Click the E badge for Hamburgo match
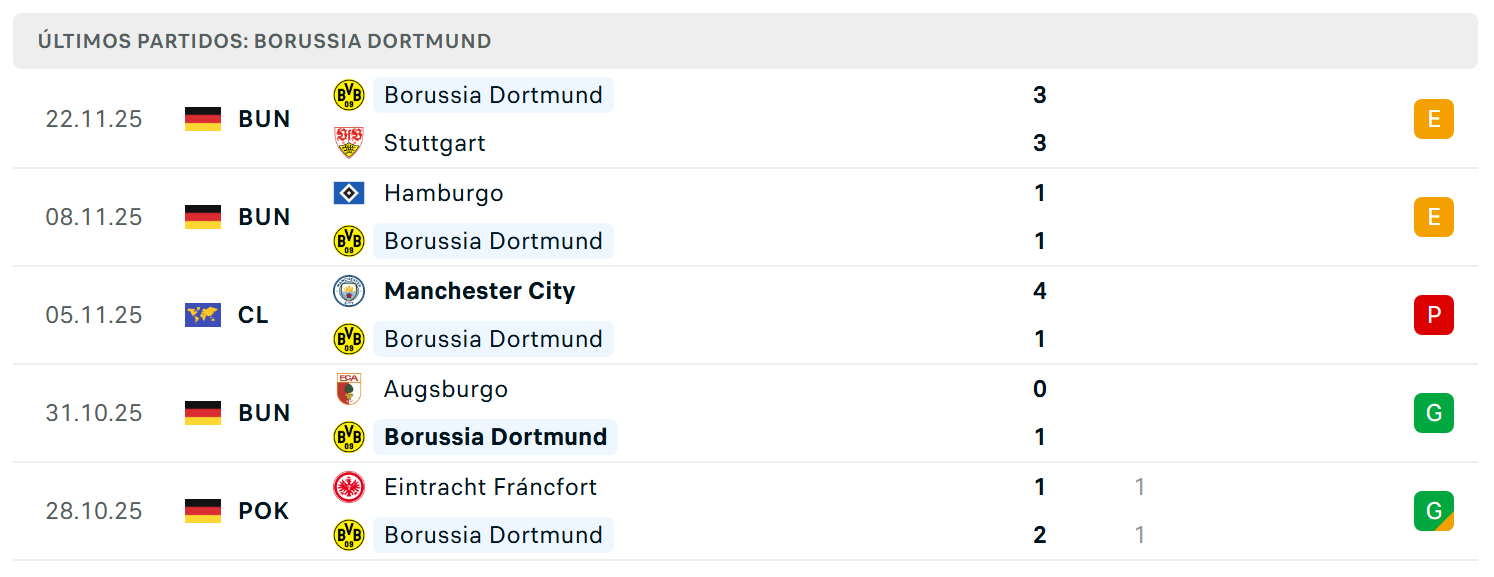The width and height of the screenshot is (1494, 577). (1433, 217)
